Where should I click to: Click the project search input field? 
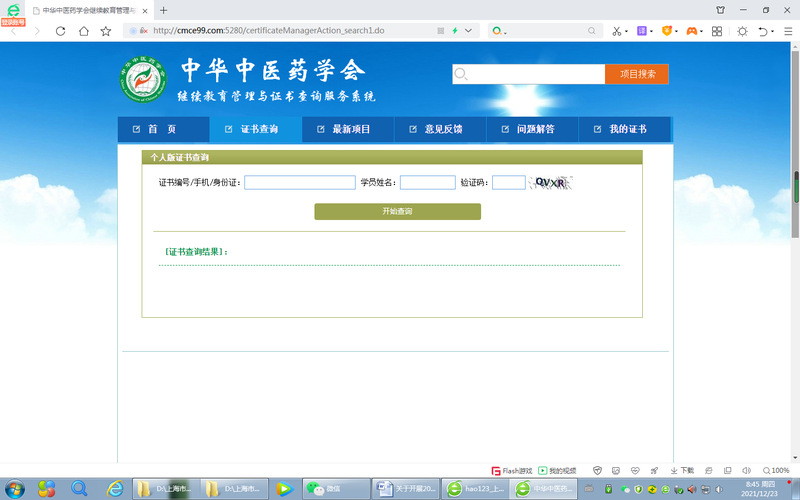529,74
